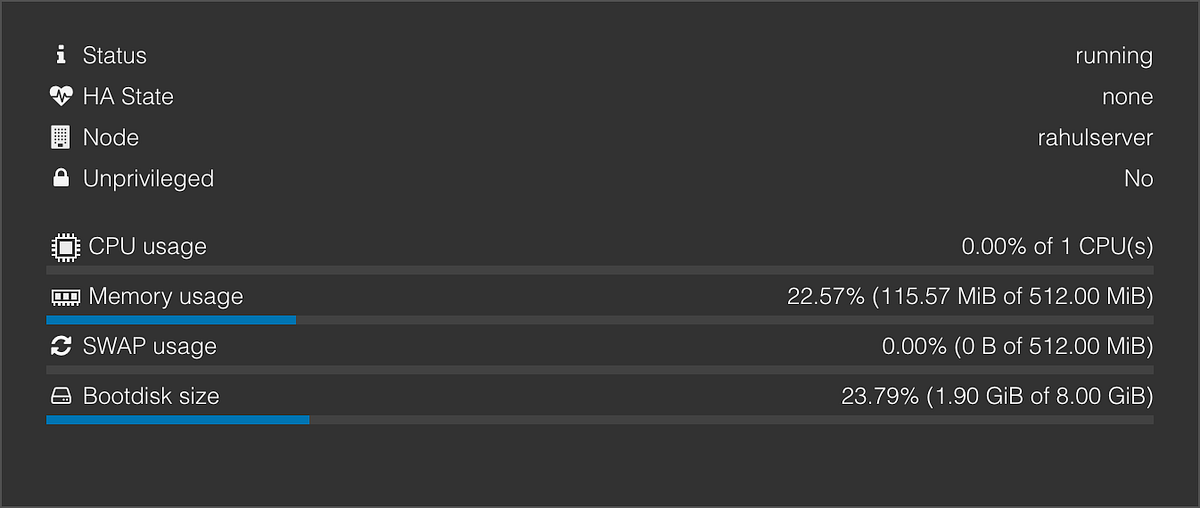This screenshot has height=508, width=1200.
Task: Click the Memory usage progress bar
Action: tap(600, 320)
